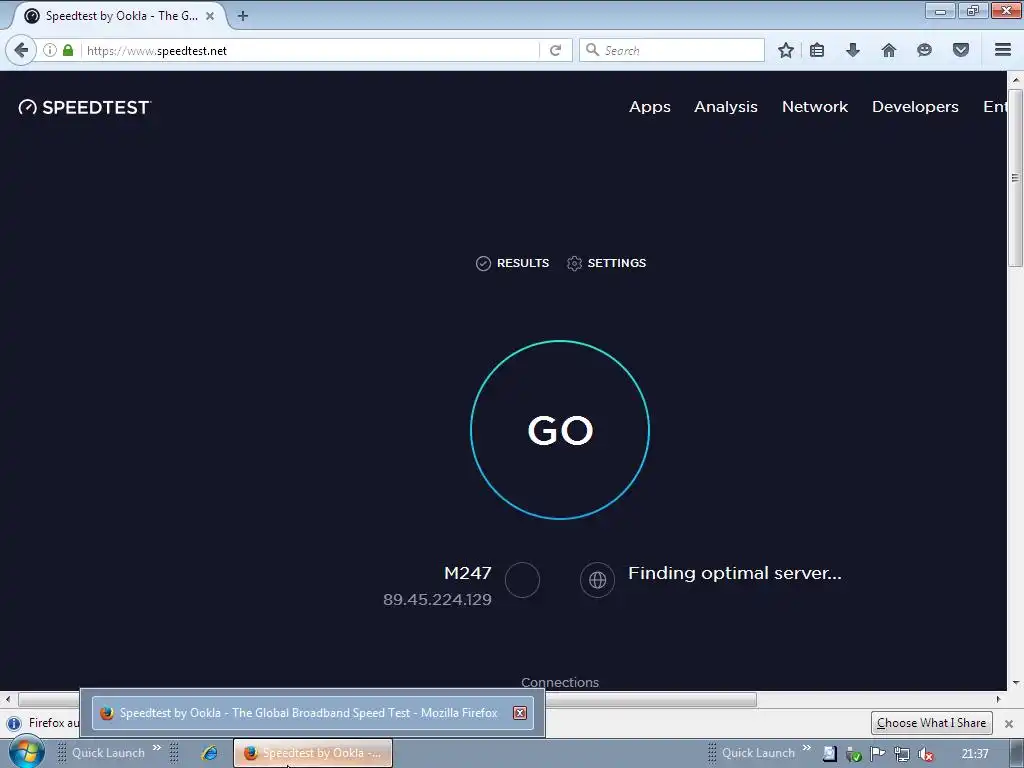This screenshot has height=768, width=1024.
Task: Click the Action Center flag tray icon
Action: pyautogui.click(x=878, y=754)
